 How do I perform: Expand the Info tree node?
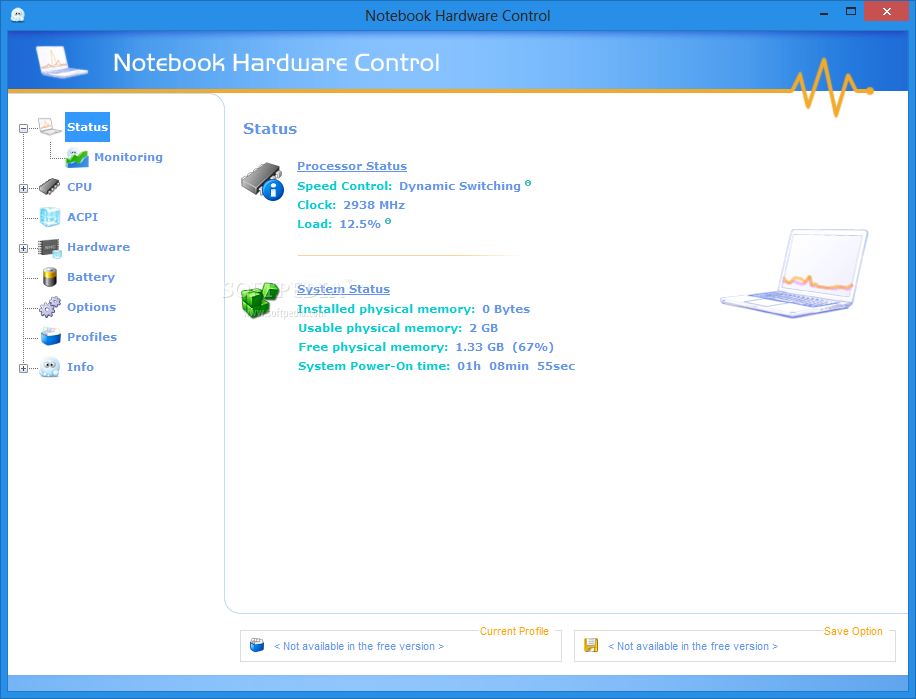(23, 368)
